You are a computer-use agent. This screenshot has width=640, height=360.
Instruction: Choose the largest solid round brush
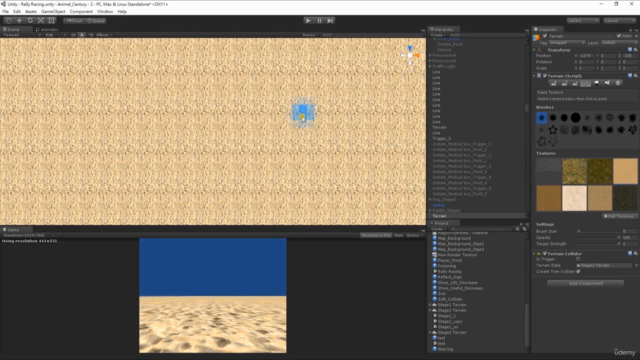(576, 118)
